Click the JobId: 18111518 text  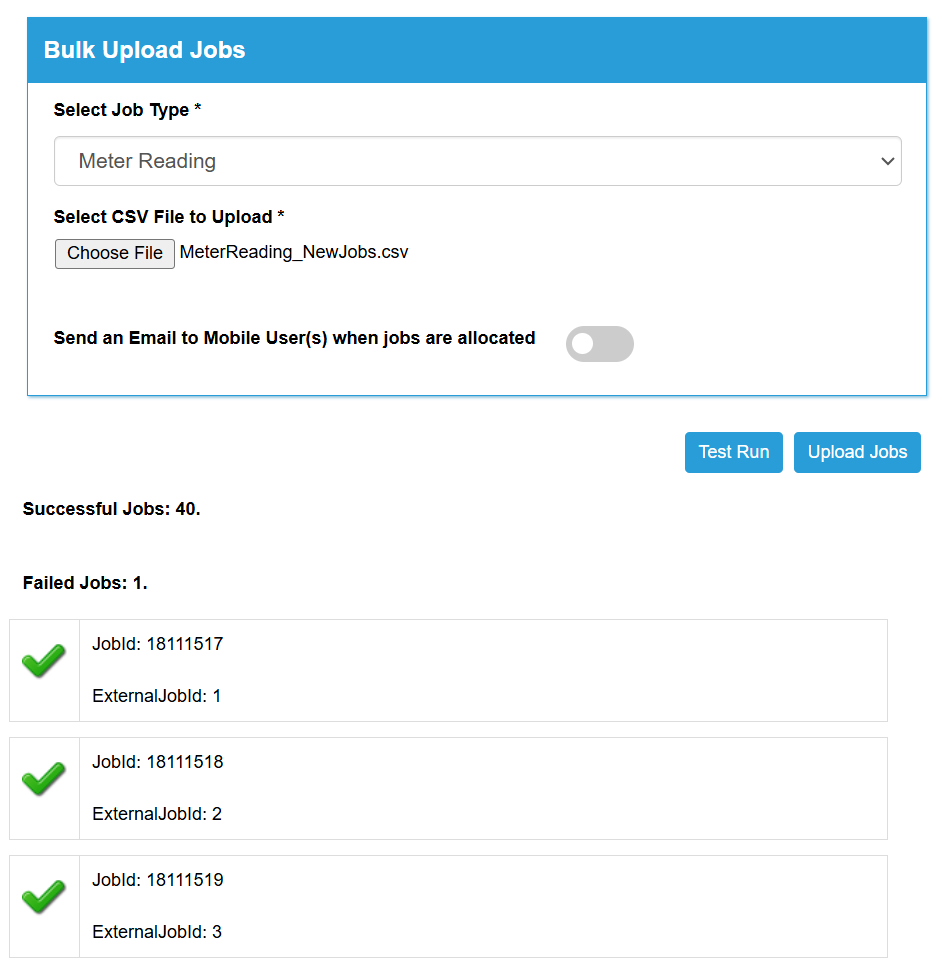click(x=157, y=762)
